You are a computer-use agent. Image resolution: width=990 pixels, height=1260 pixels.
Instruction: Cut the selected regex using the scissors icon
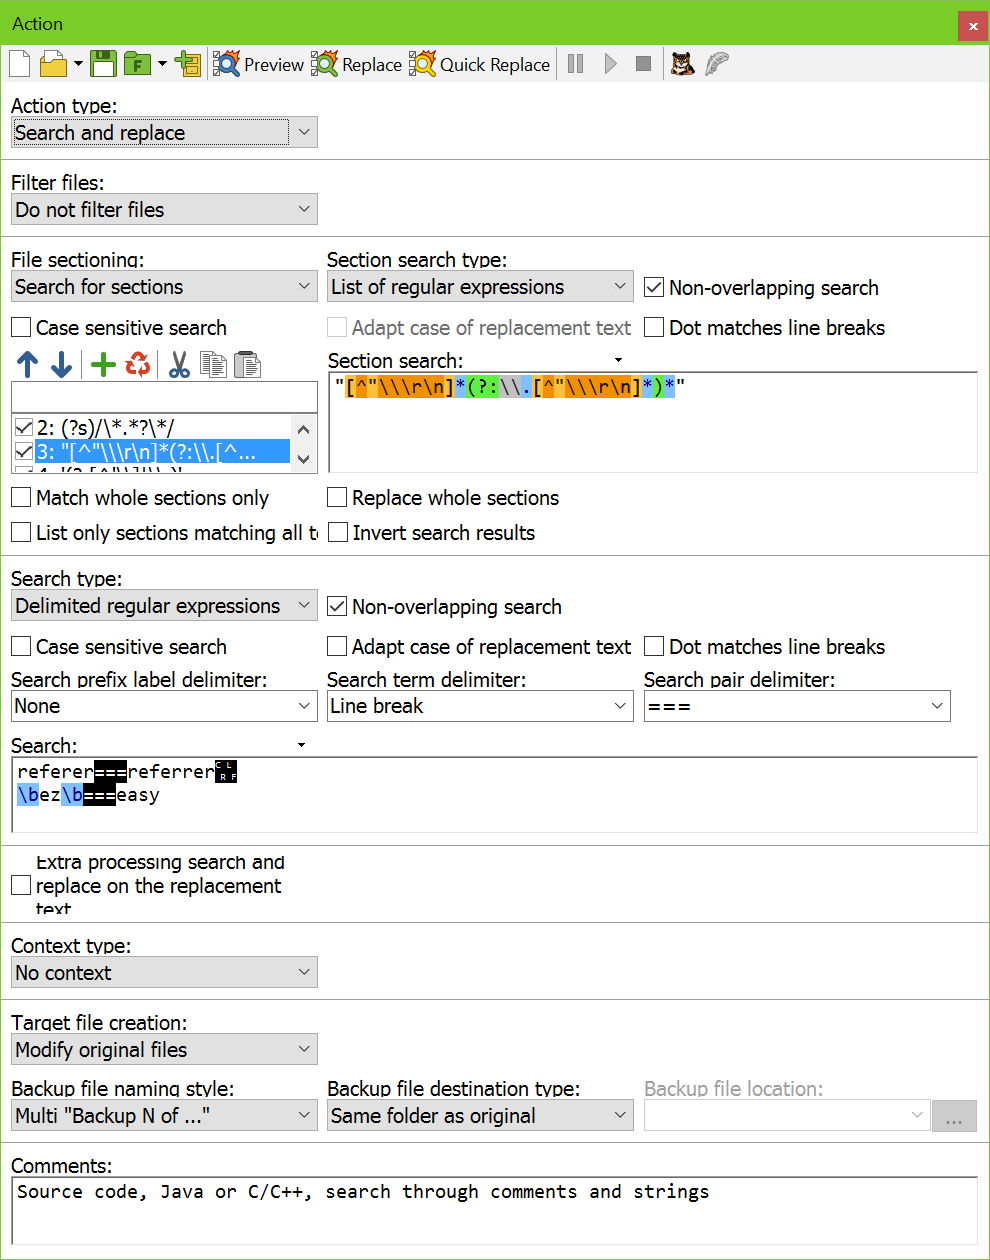(x=180, y=364)
